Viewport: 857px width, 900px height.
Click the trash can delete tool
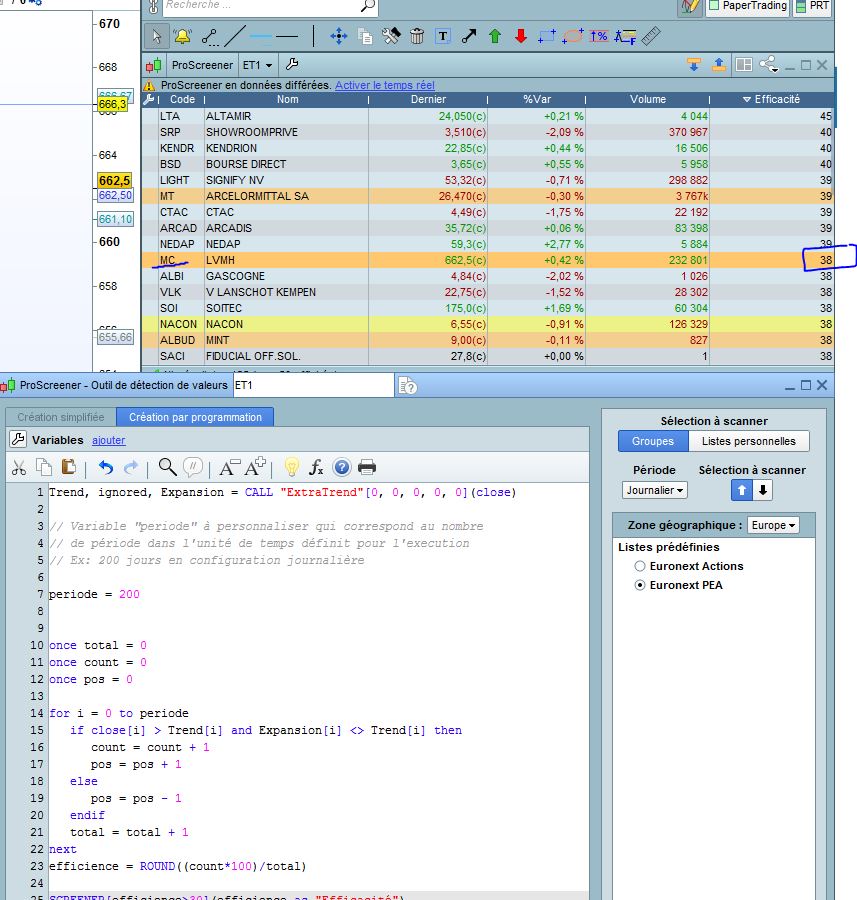417,37
